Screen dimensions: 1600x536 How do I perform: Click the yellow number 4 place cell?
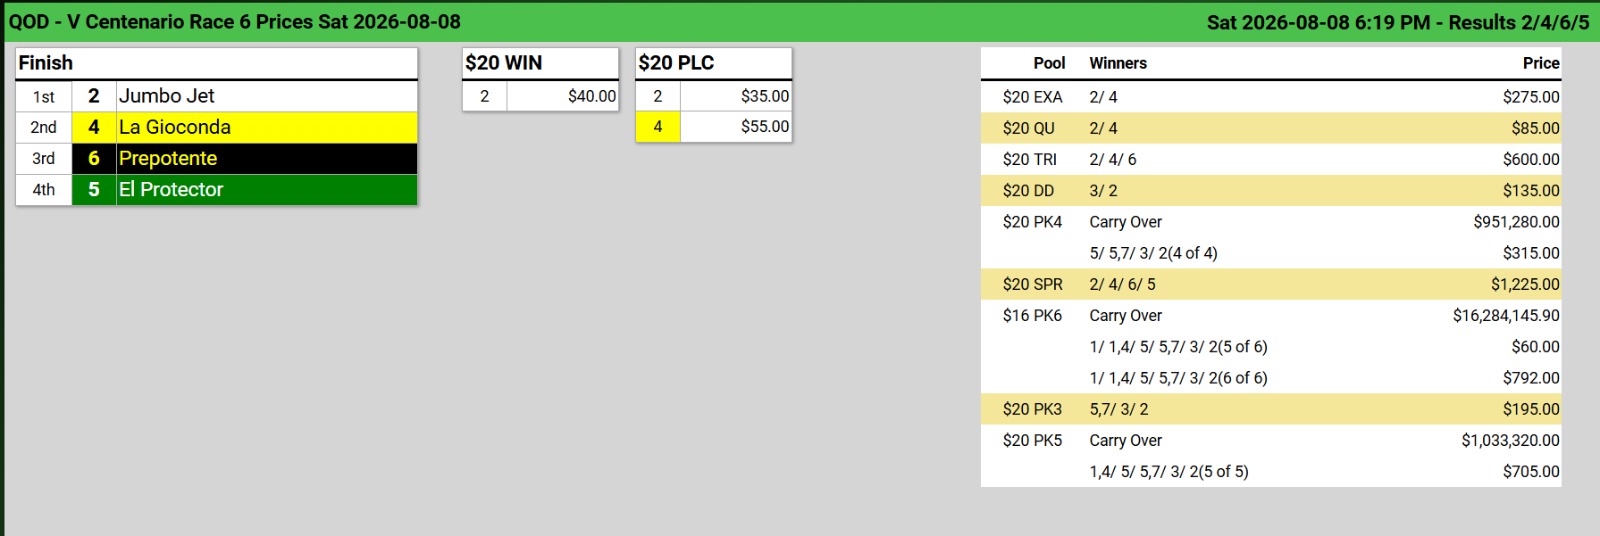(x=658, y=127)
